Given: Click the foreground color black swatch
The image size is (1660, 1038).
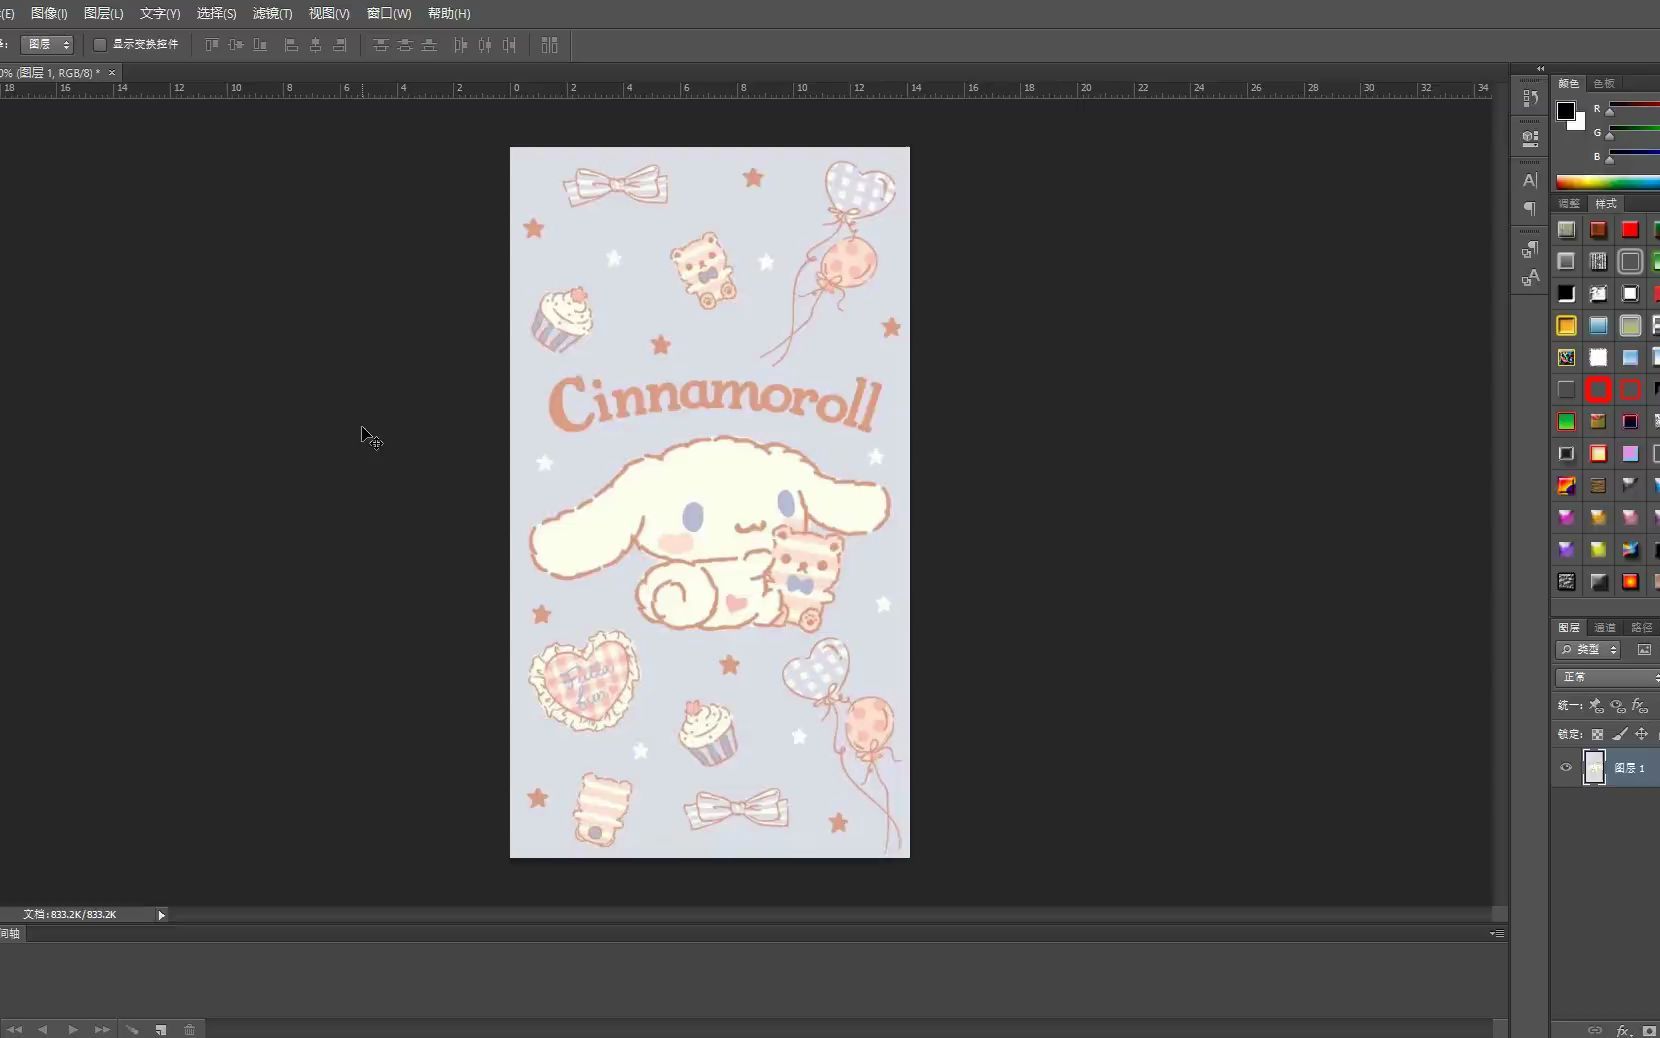Looking at the screenshot, I should tap(1566, 111).
